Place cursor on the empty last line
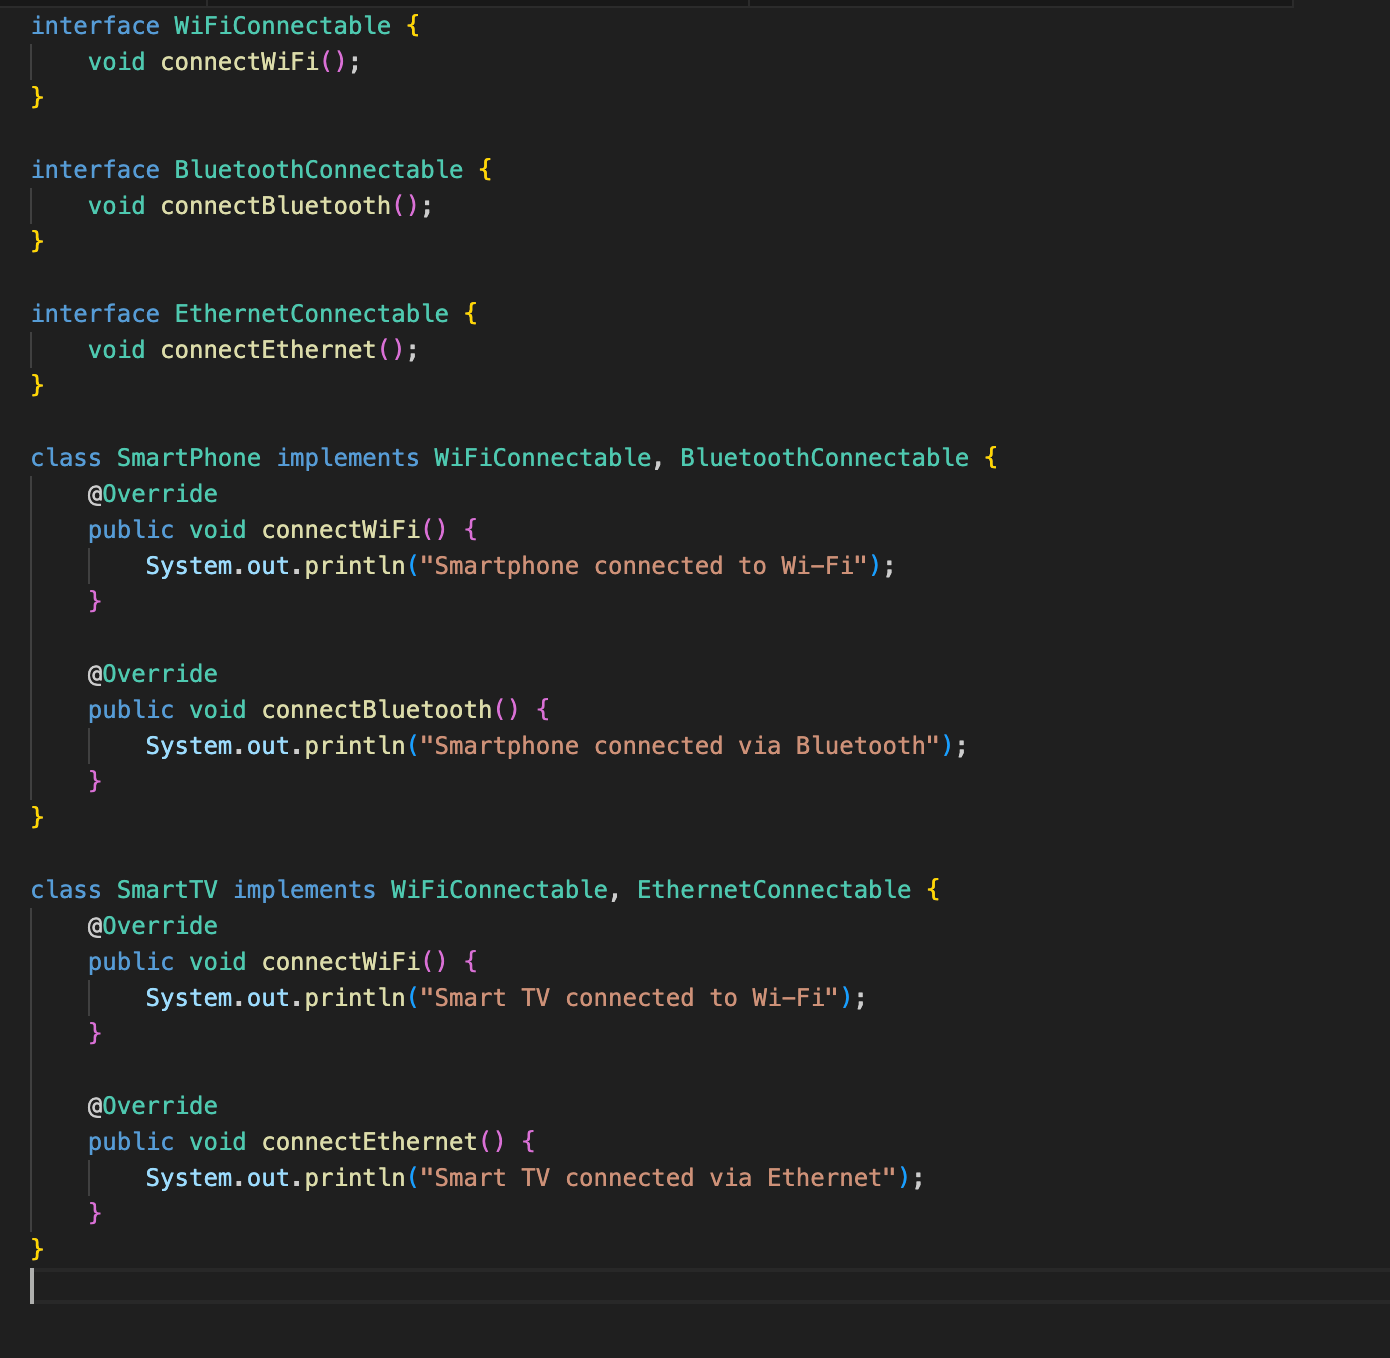Image resolution: width=1390 pixels, height=1358 pixels. pyautogui.click(x=400, y=1286)
